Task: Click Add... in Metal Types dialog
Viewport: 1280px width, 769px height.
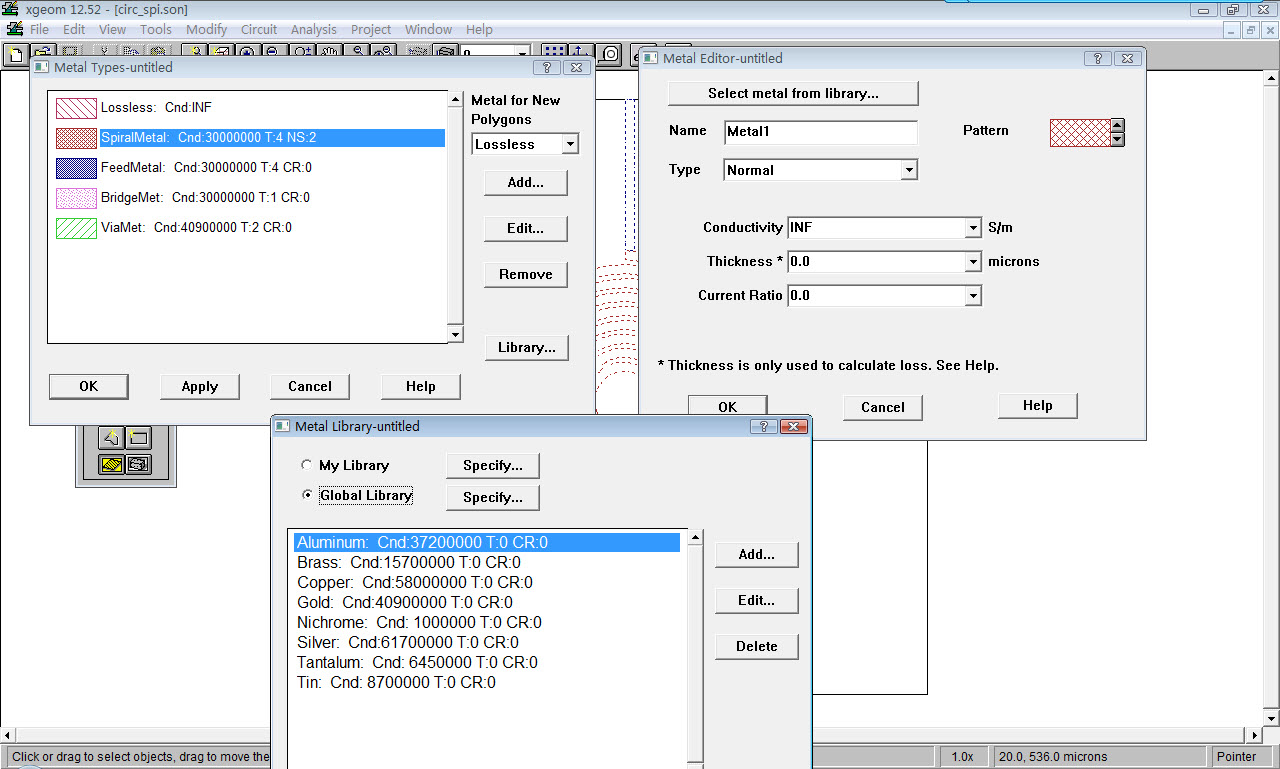Action: click(525, 183)
